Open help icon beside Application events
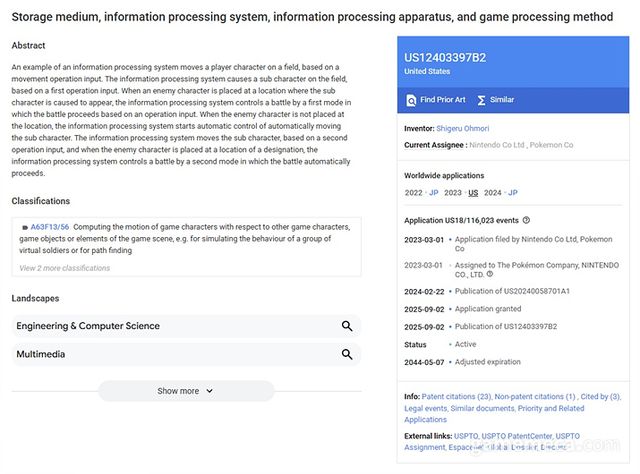The height and width of the screenshot is (474, 640). 526,220
